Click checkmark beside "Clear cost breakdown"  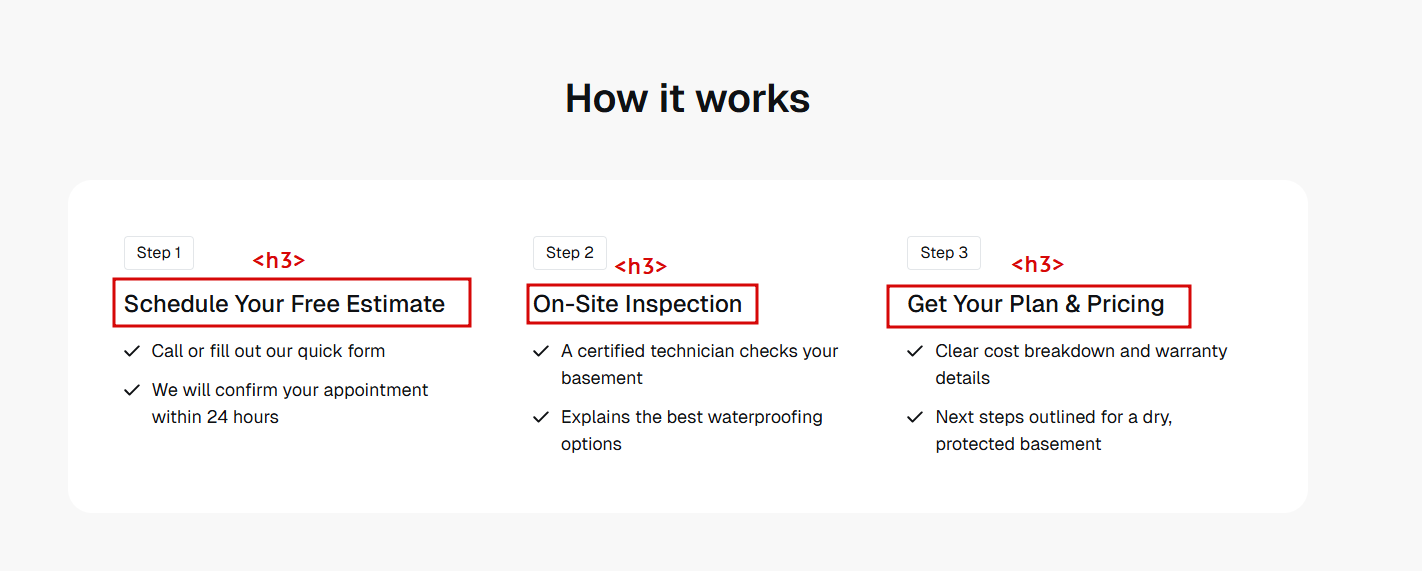click(915, 351)
